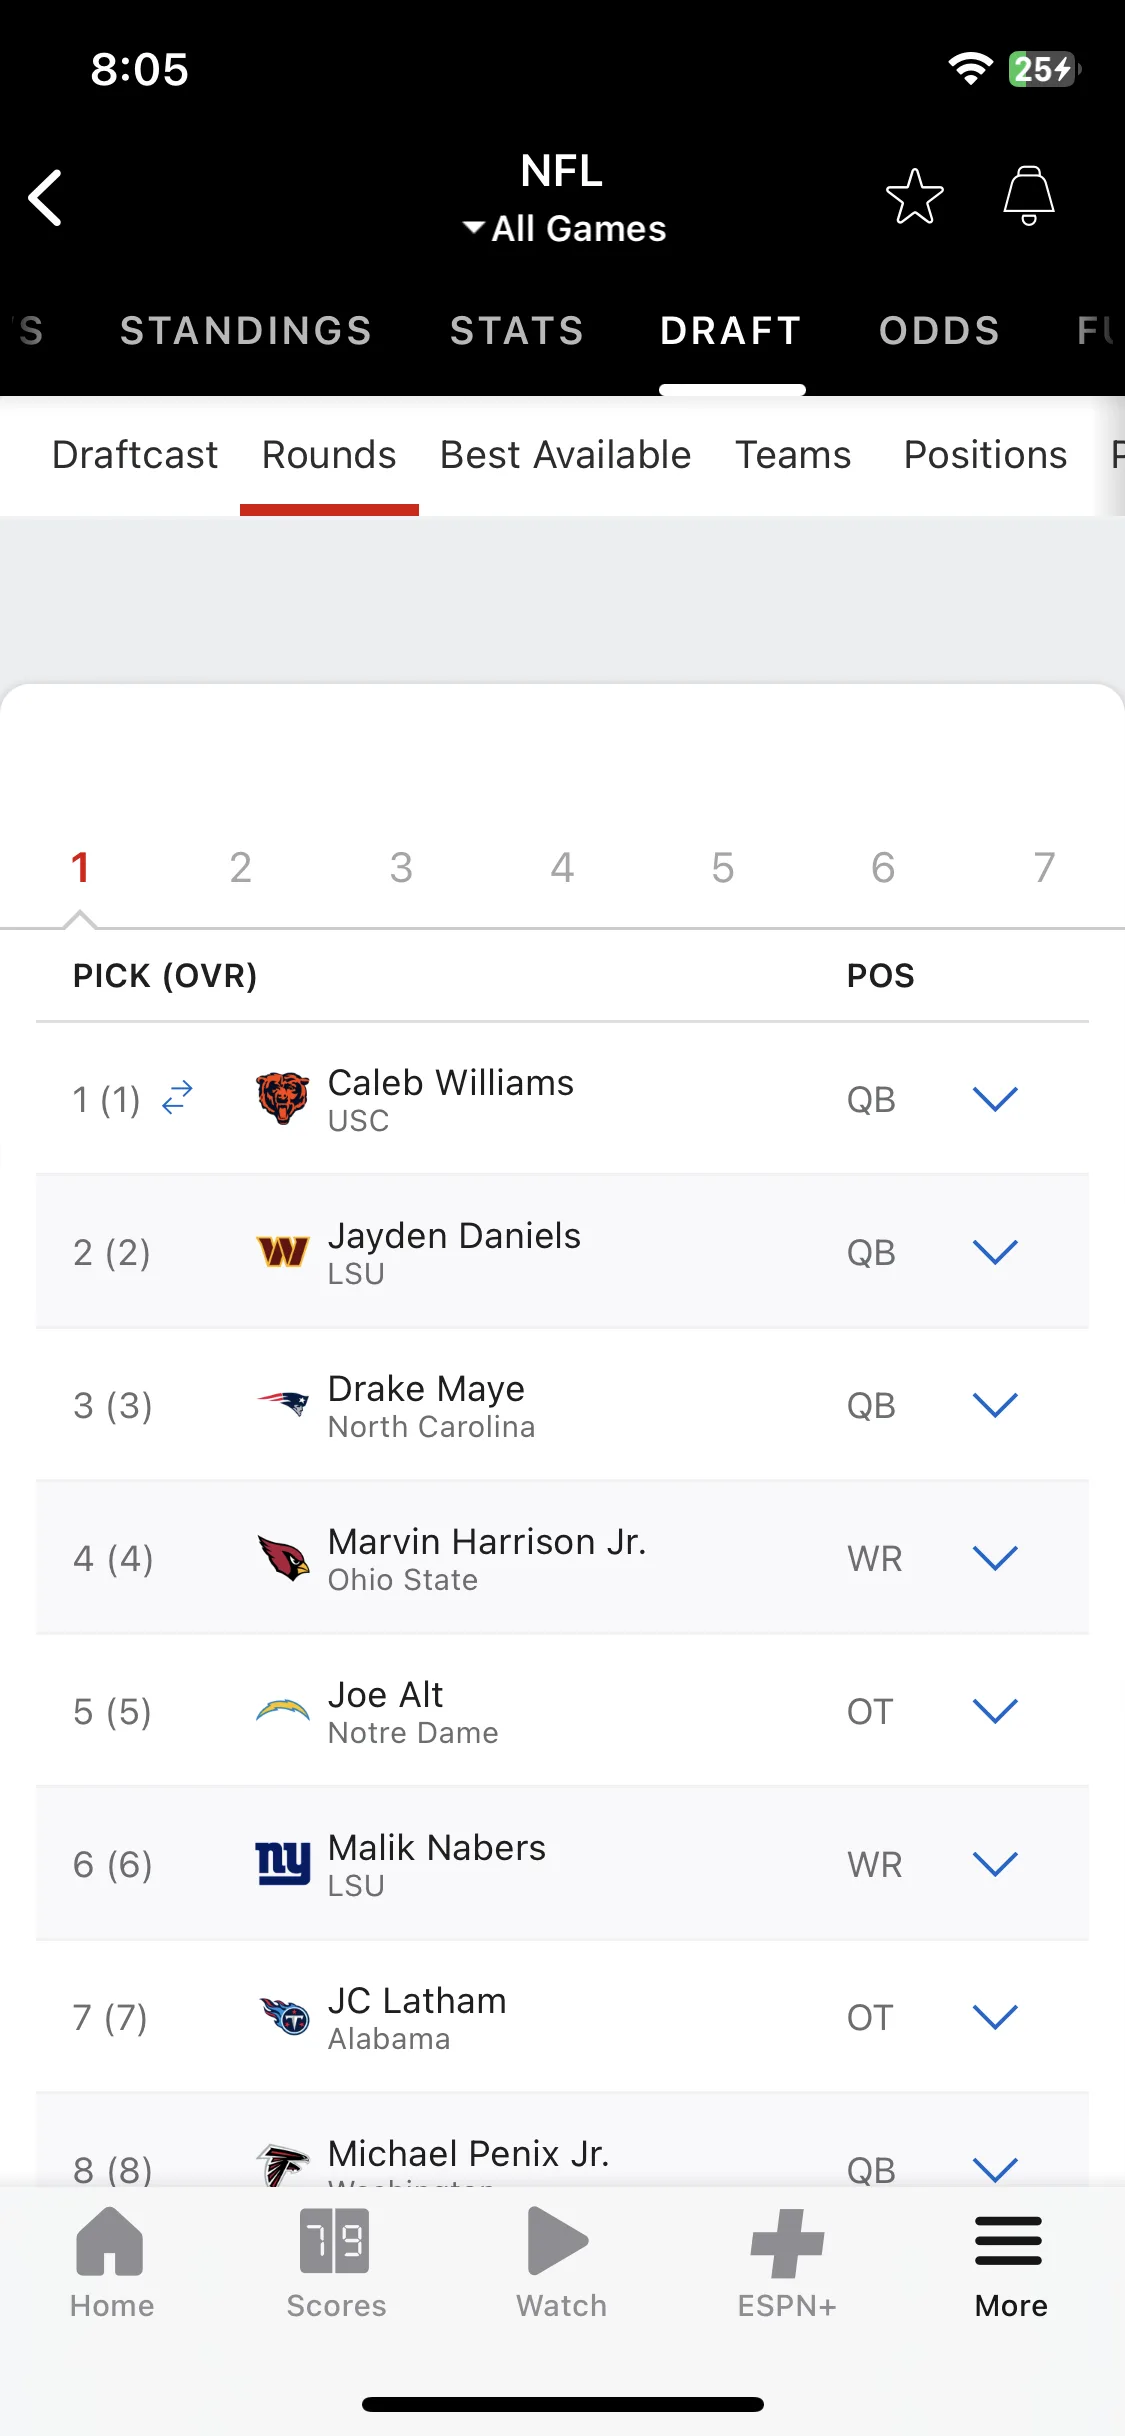Expand Caleb Williams pick details
This screenshot has width=1125, height=2436.
pyautogui.click(x=995, y=1099)
